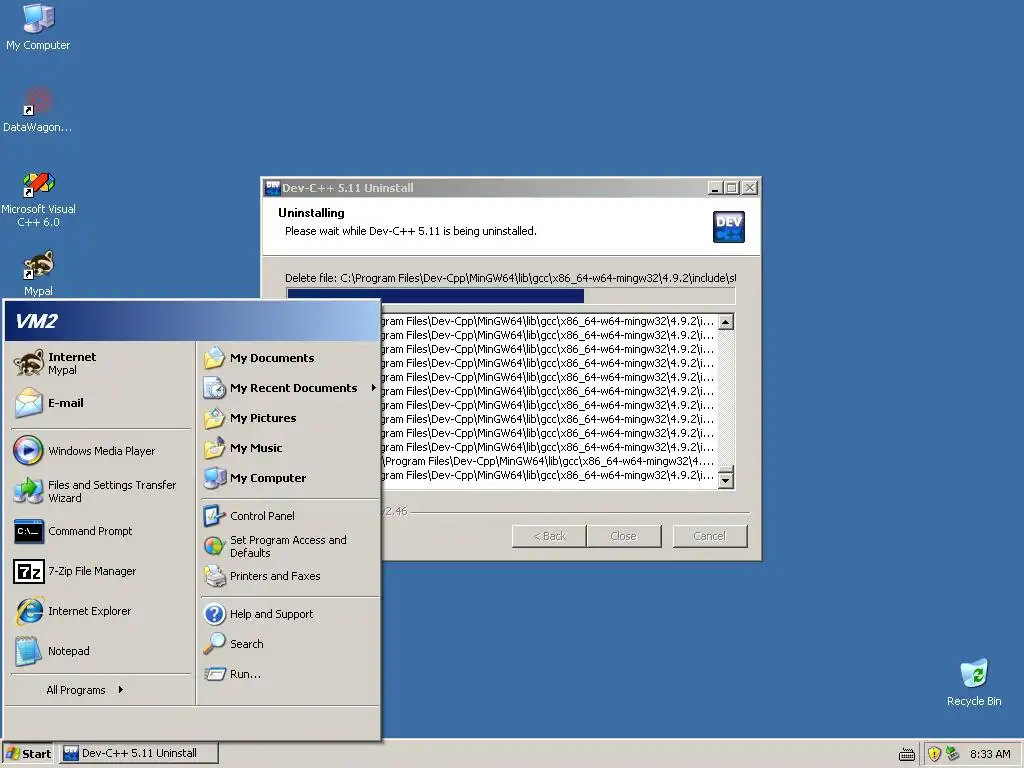Select the last row of the uninstall log

point(549,475)
